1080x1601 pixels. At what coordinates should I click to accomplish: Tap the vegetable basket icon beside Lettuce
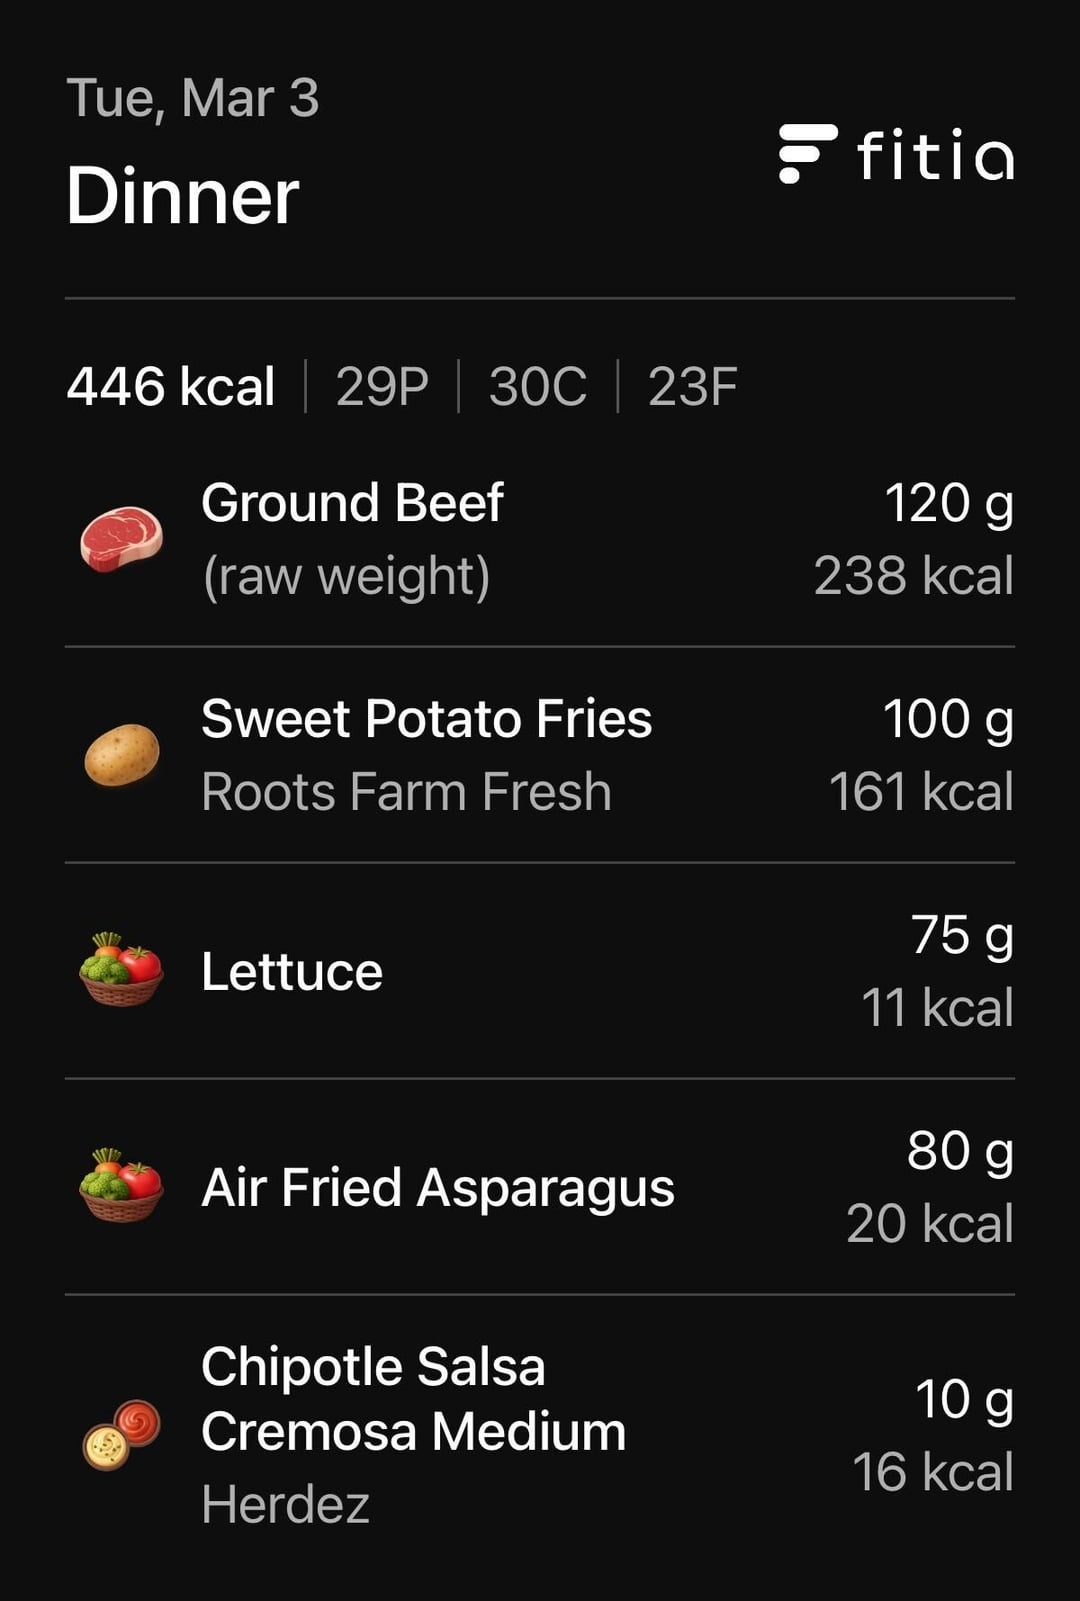(121, 970)
